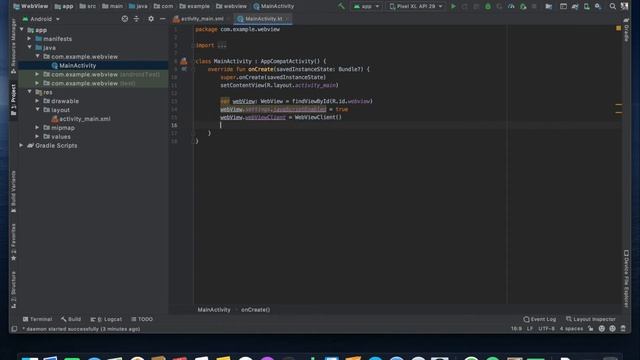Click the happy face icon in status bar

(x=602, y=329)
